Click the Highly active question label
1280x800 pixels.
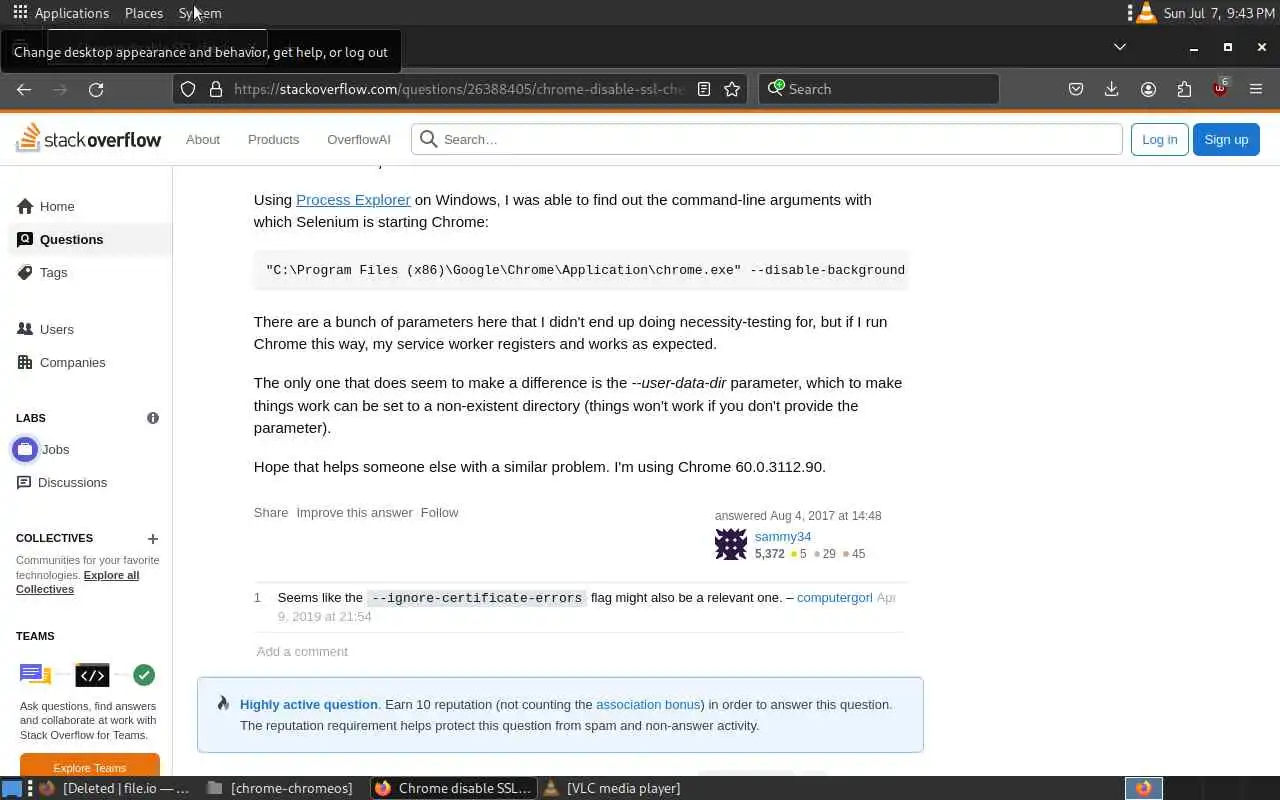[x=309, y=704]
